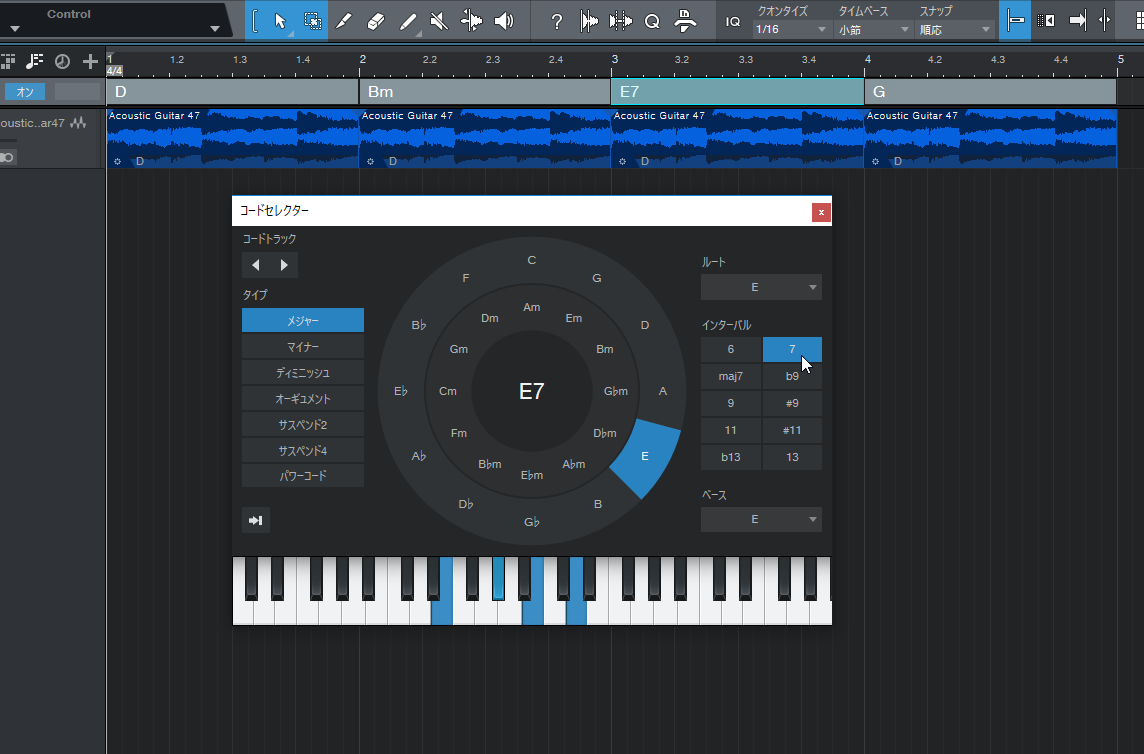Open the クオンタイズ 1/16 dropdown
The height and width of the screenshot is (754, 1144).
click(791, 30)
